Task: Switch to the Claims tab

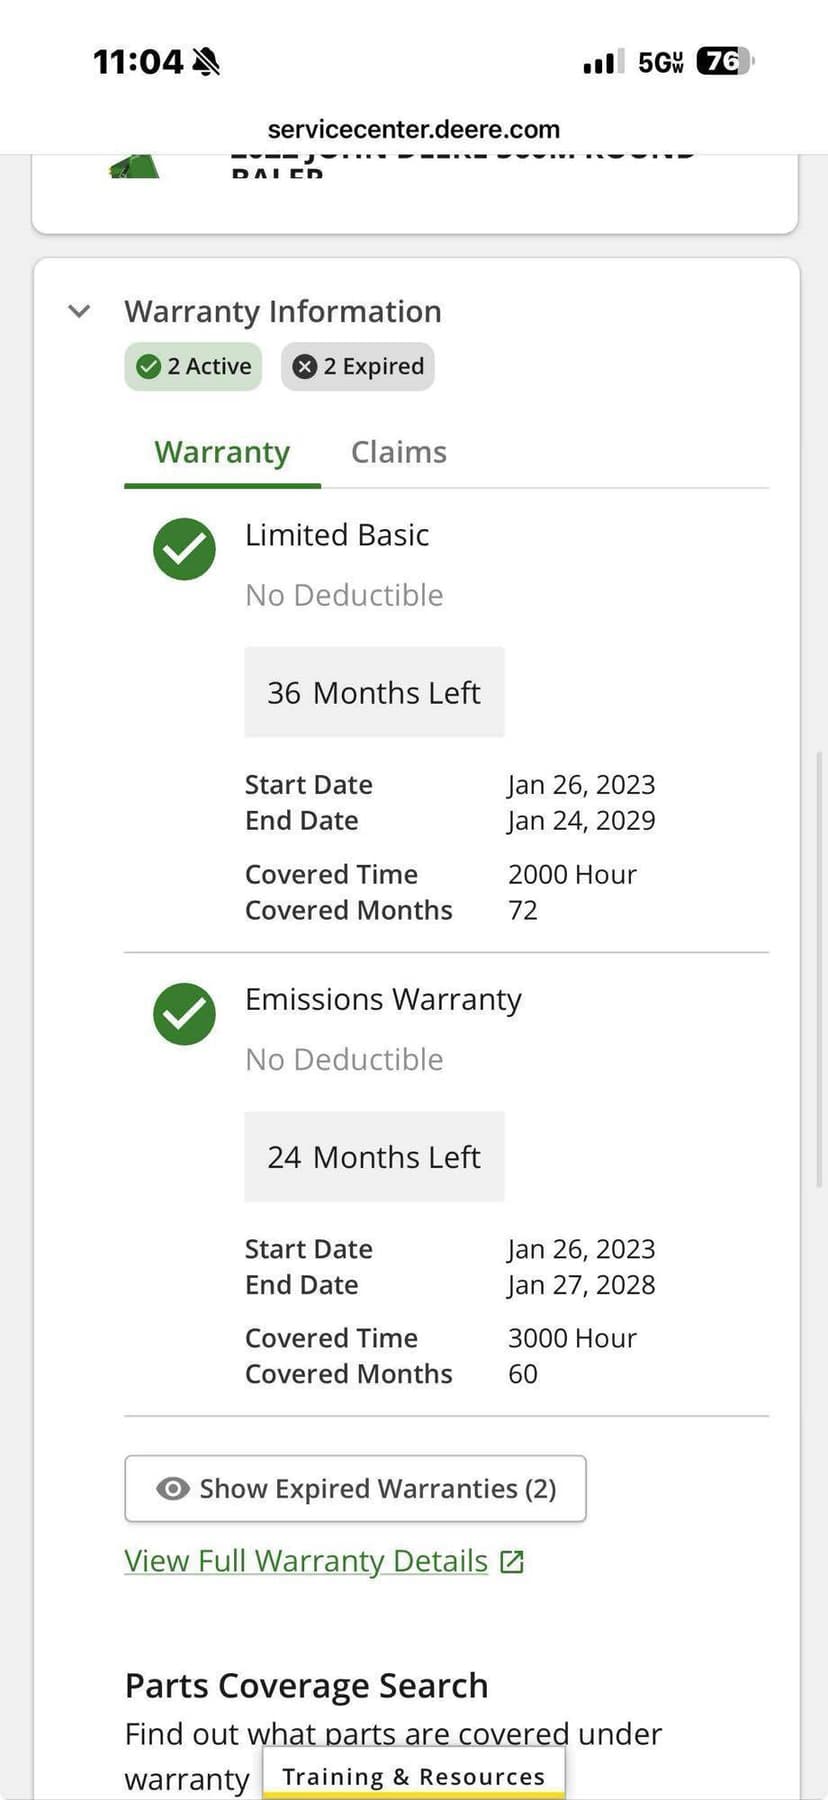Action: [x=398, y=452]
